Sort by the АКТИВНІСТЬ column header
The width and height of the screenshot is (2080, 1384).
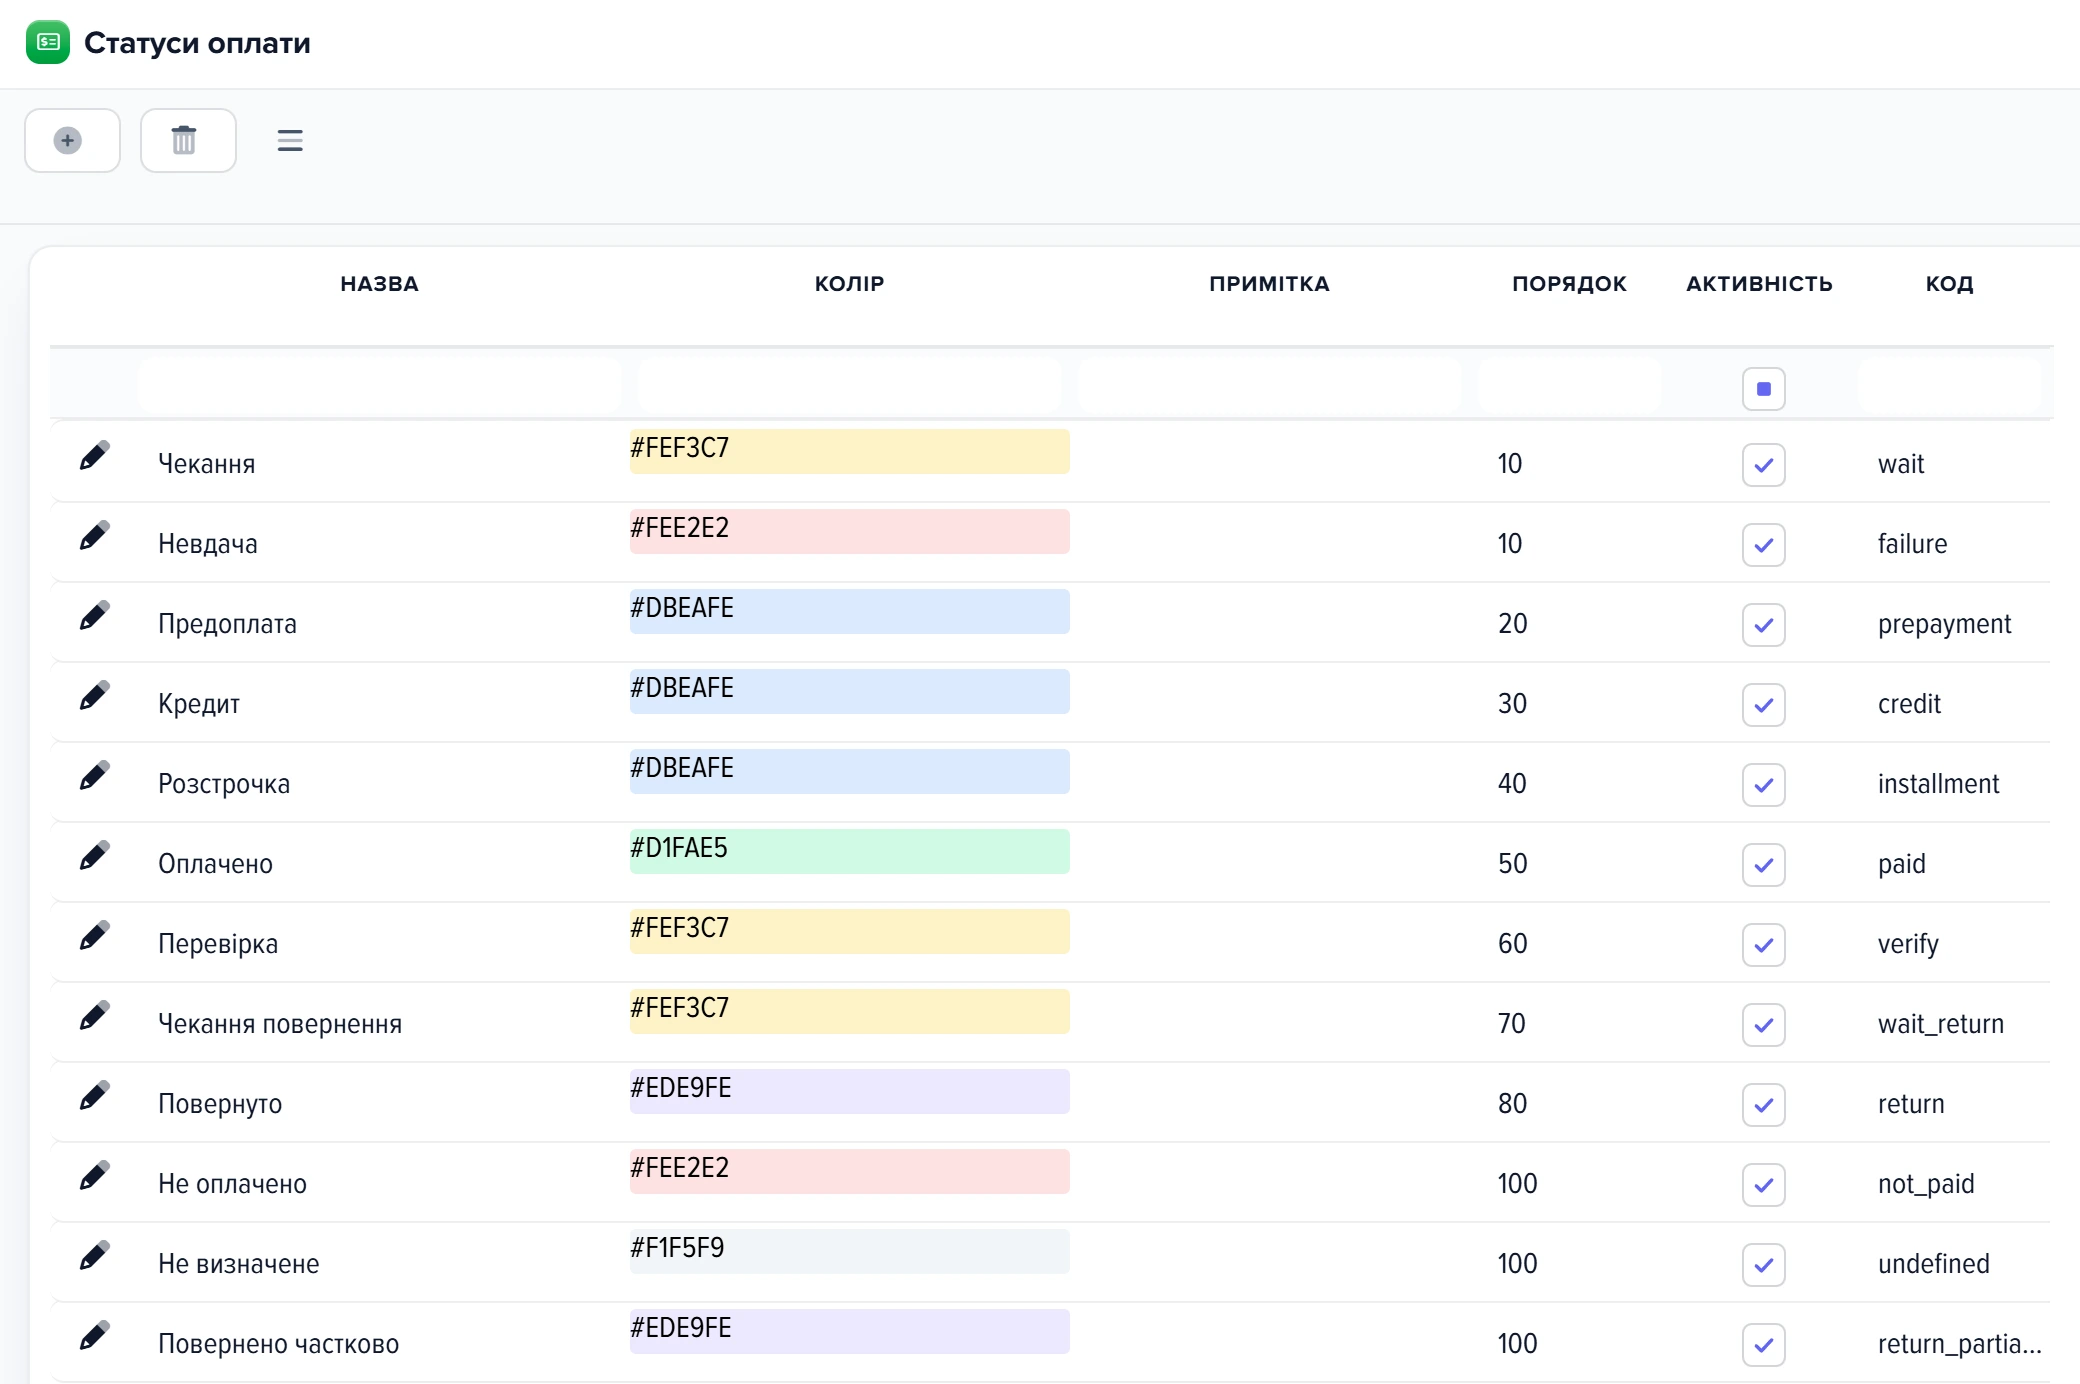point(1759,284)
